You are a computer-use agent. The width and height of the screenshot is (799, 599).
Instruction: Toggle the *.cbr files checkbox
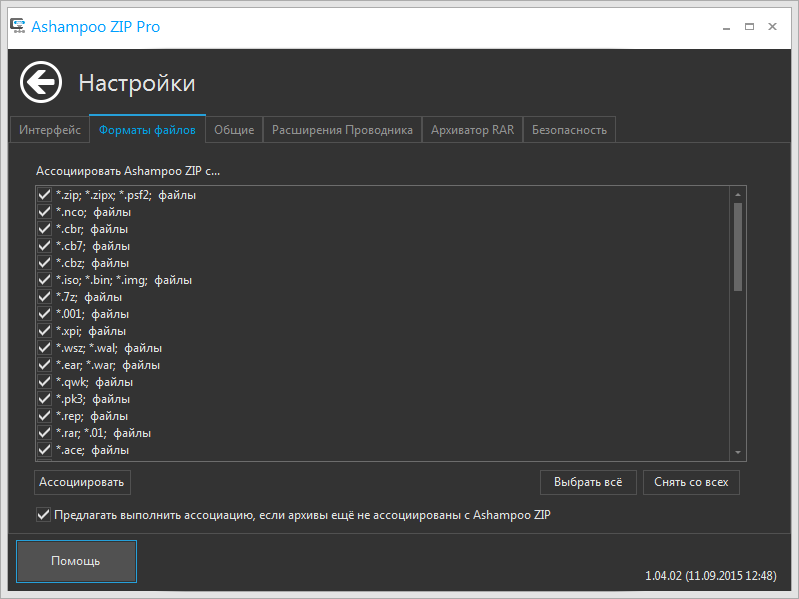44,229
